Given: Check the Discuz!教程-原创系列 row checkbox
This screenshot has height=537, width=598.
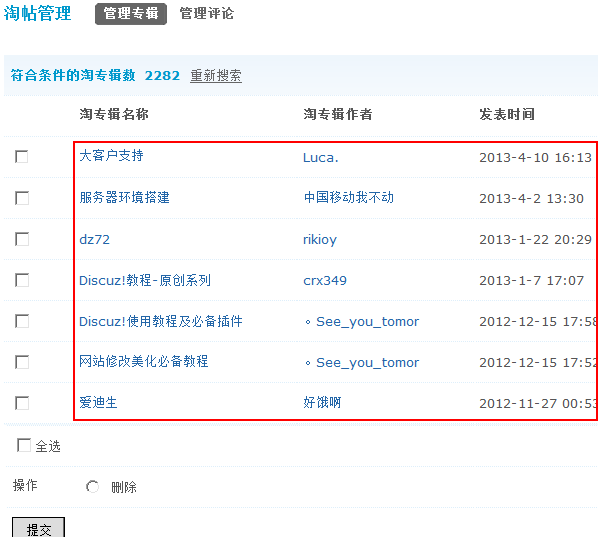Looking at the screenshot, I should coord(22,280).
